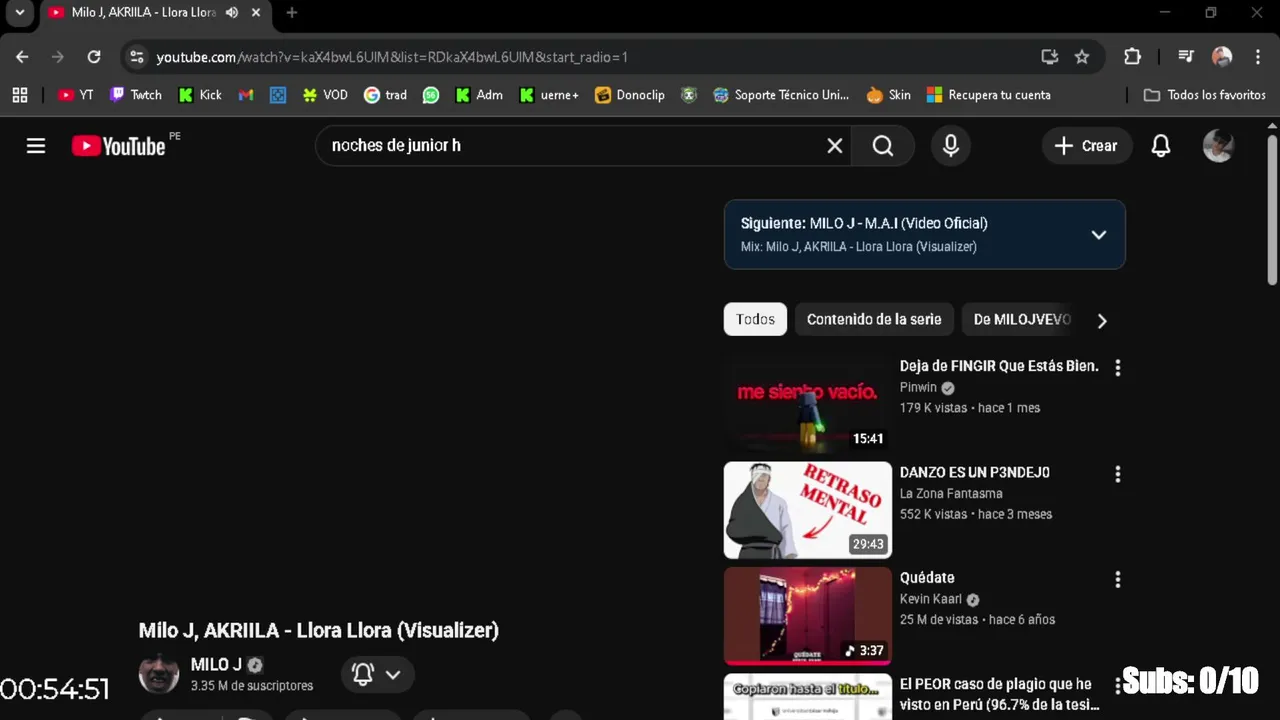Screen dimensions: 1280x720
Task: Select the Contenido de la serie chip
Action: click(x=874, y=319)
